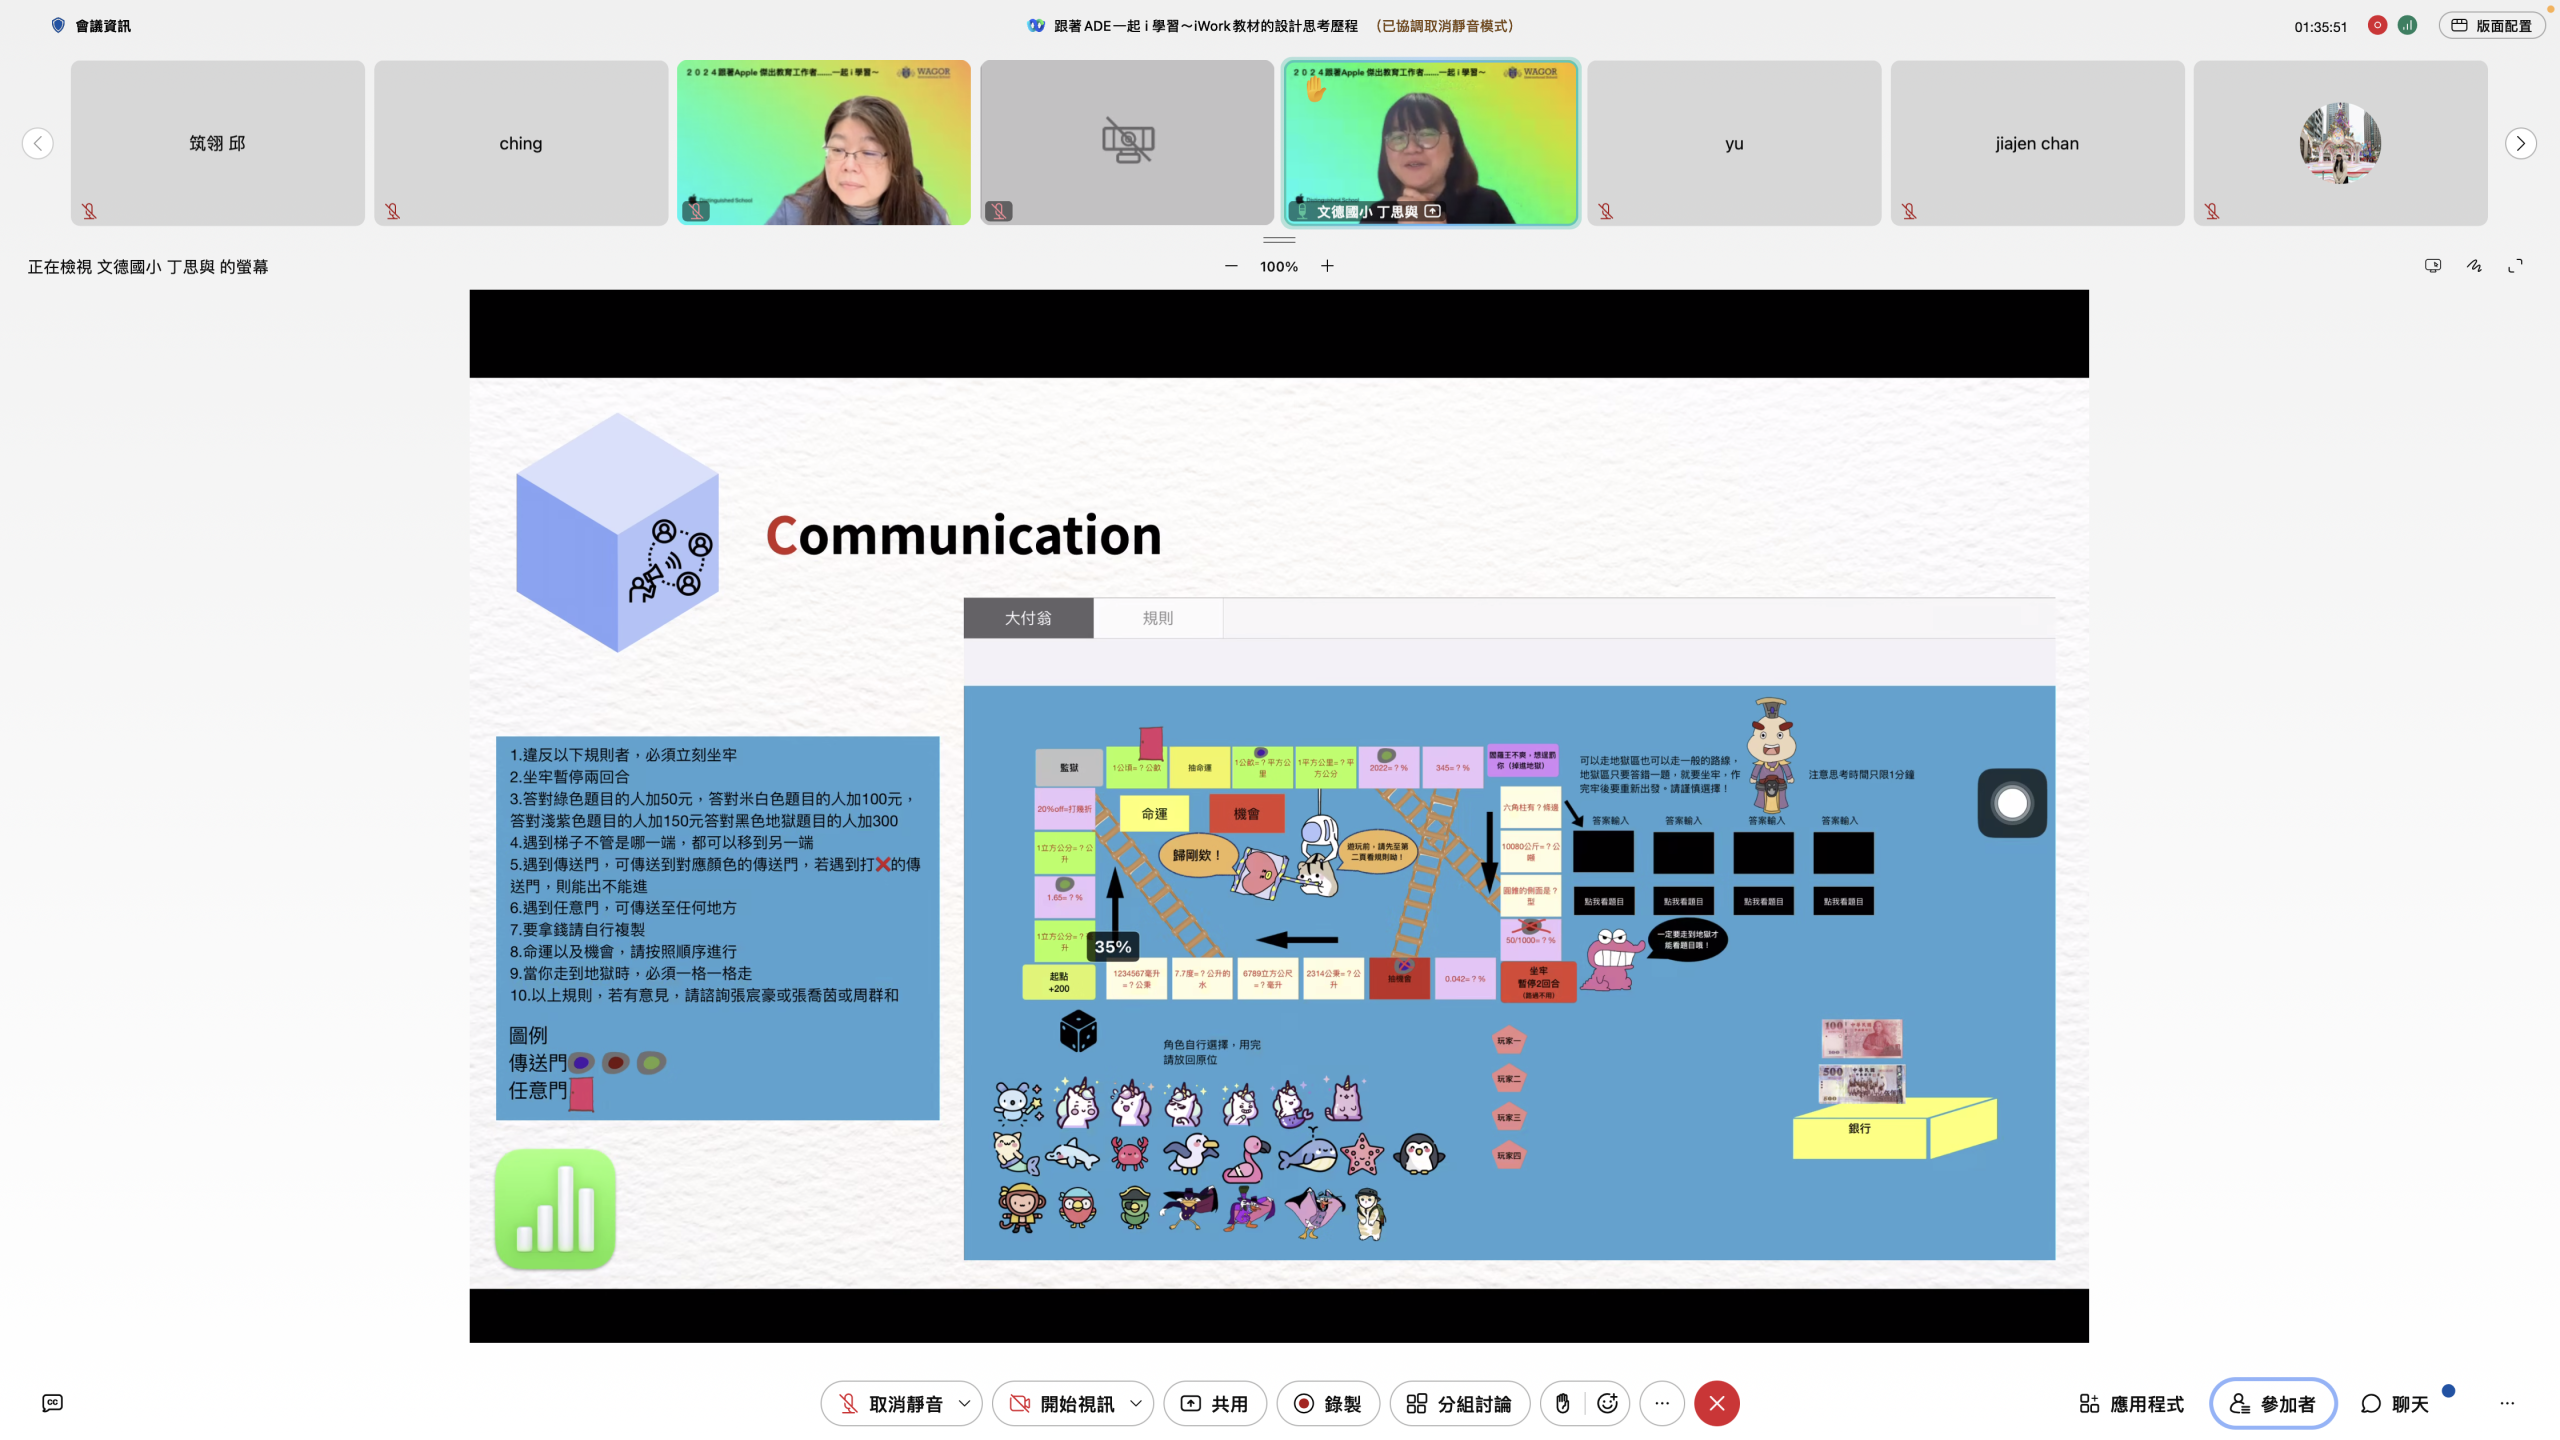2560x1440 pixels.
Task: Open the 聊天 chat panel
Action: pyautogui.click(x=2395, y=1403)
